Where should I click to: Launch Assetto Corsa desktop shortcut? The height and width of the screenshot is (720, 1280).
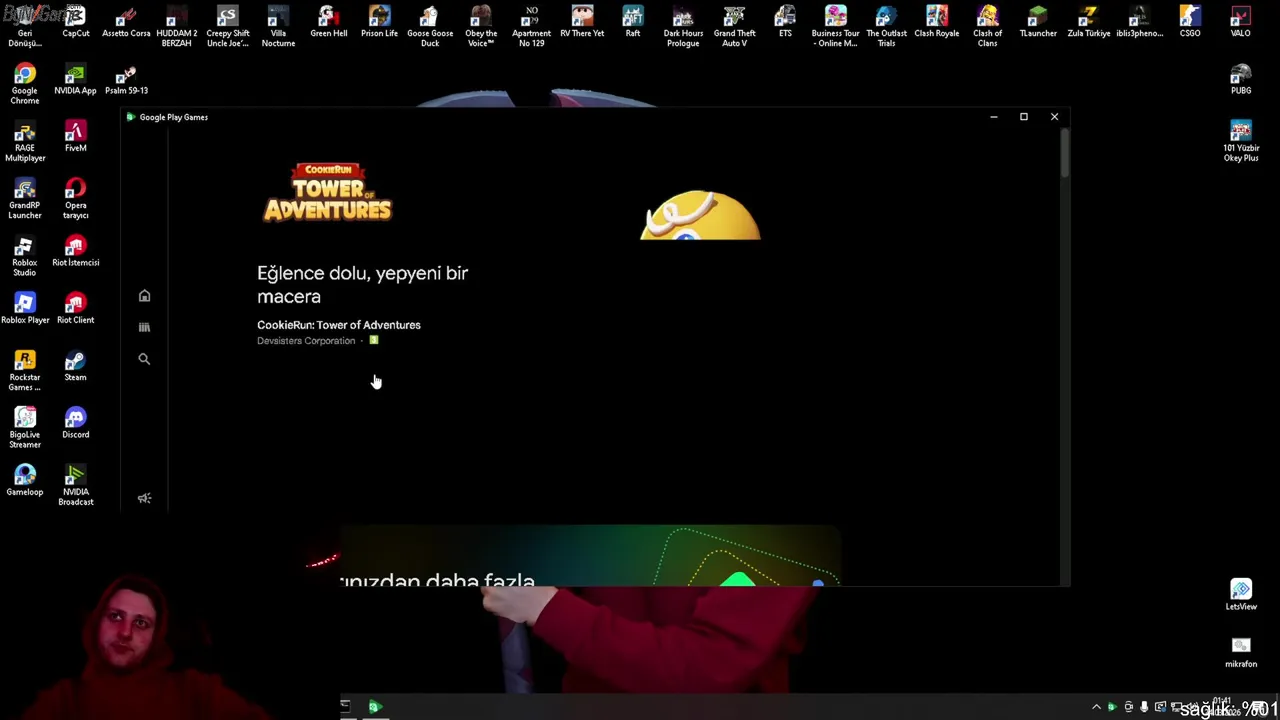[x=126, y=22]
